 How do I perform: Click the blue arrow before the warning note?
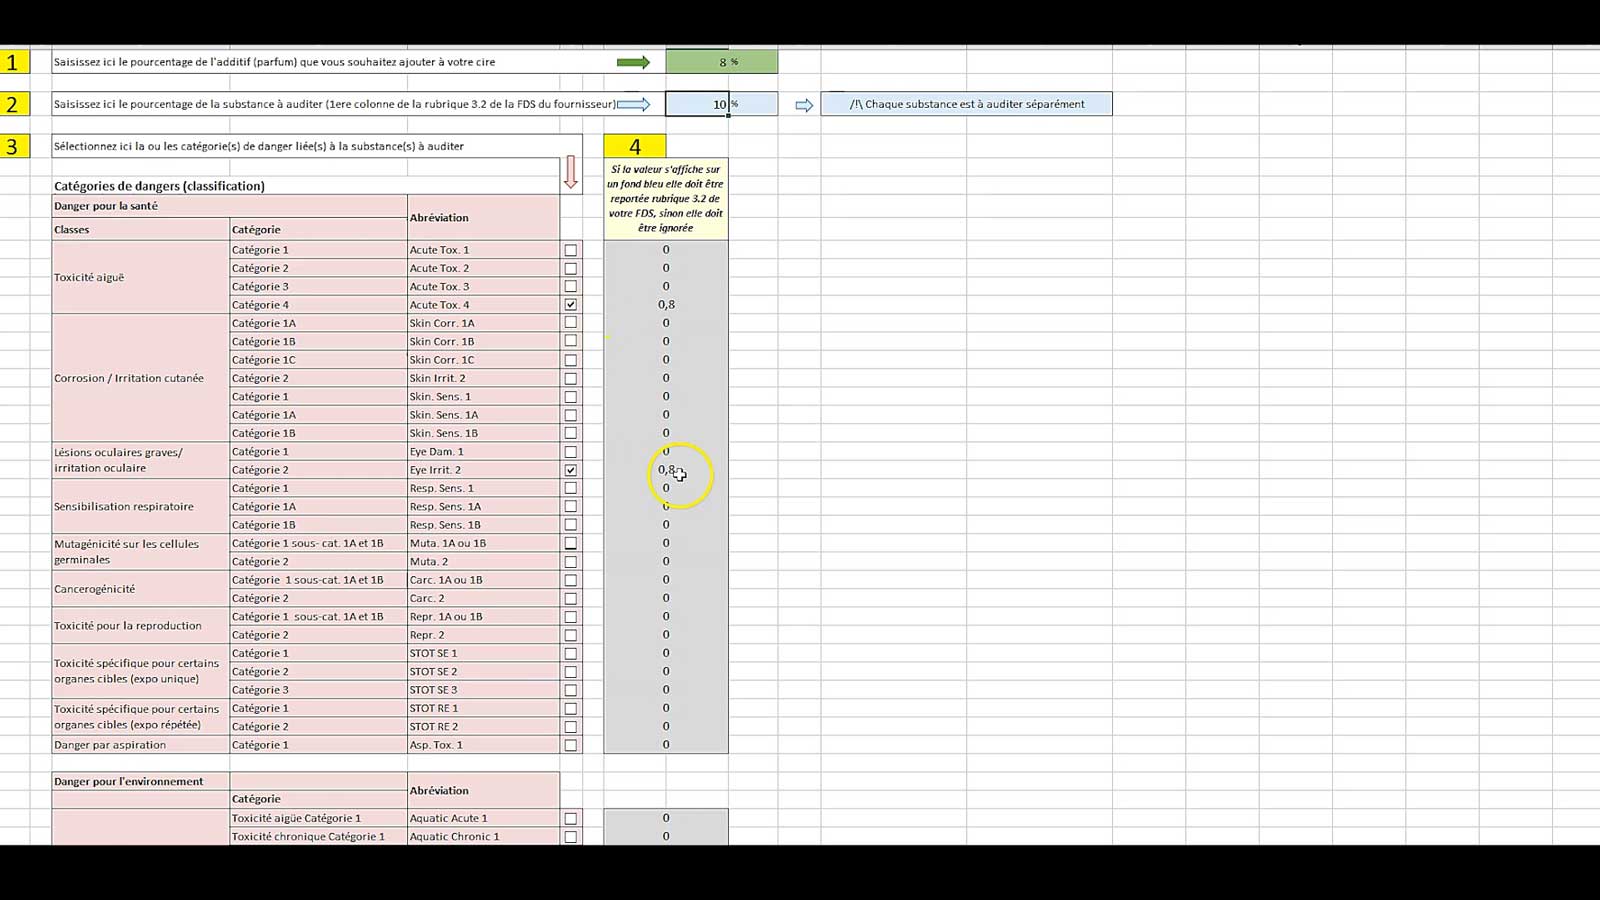pyautogui.click(x=804, y=105)
